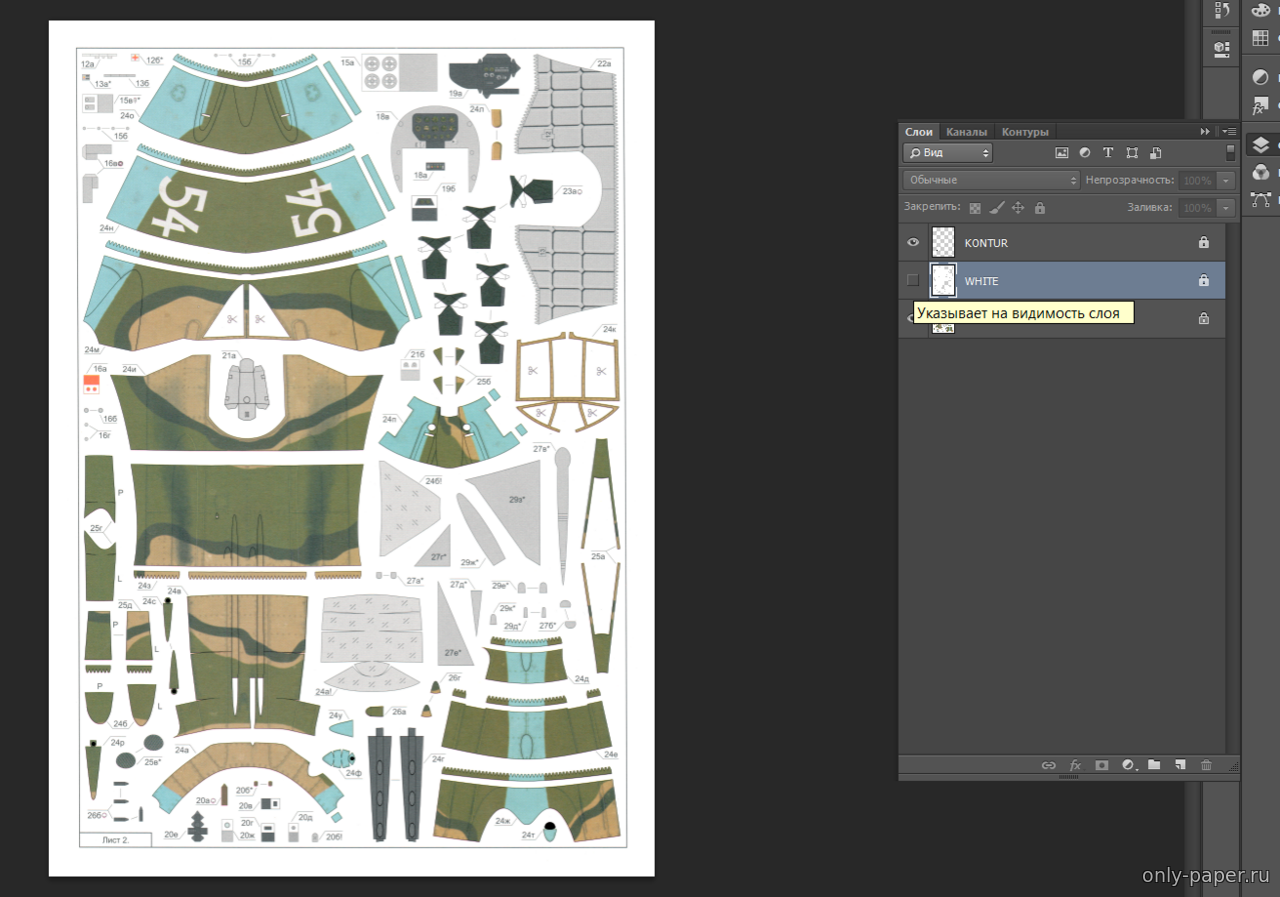Toggle the layer filtering switch
This screenshot has width=1280, height=897.
(1230, 152)
